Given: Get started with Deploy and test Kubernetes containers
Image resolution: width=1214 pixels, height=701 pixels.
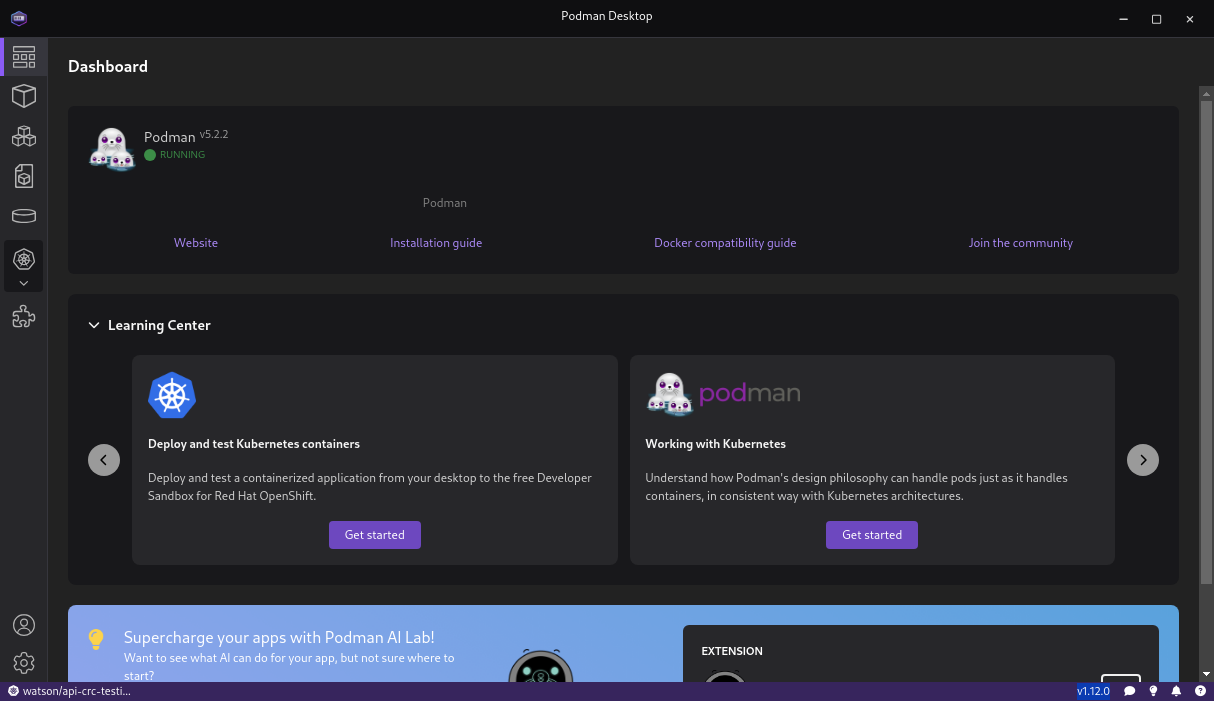Looking at the screenshot, I should pos(375,535).
